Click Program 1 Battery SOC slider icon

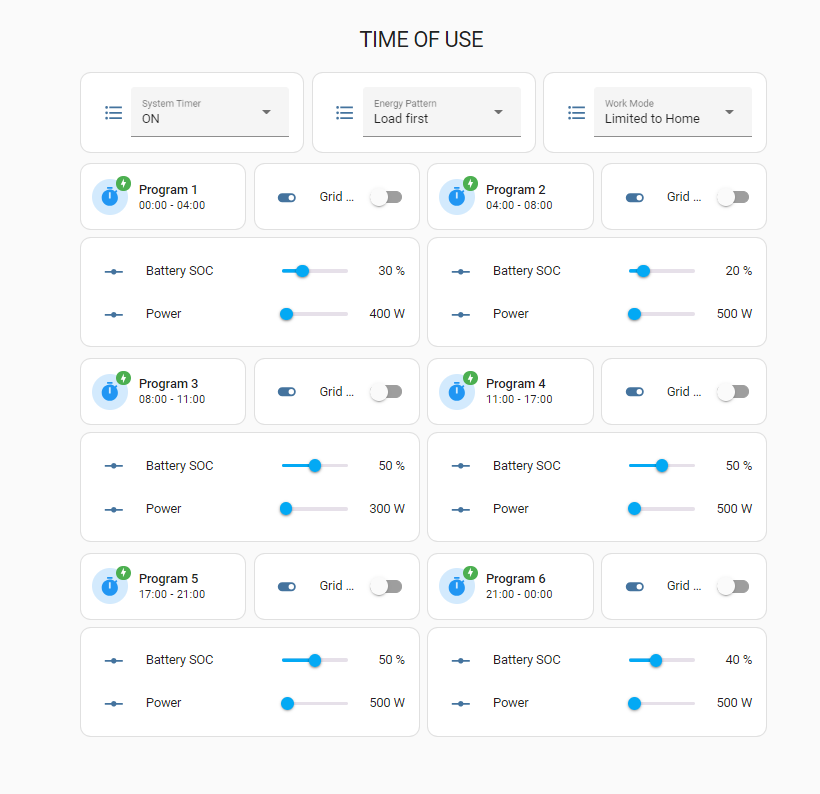114,271
